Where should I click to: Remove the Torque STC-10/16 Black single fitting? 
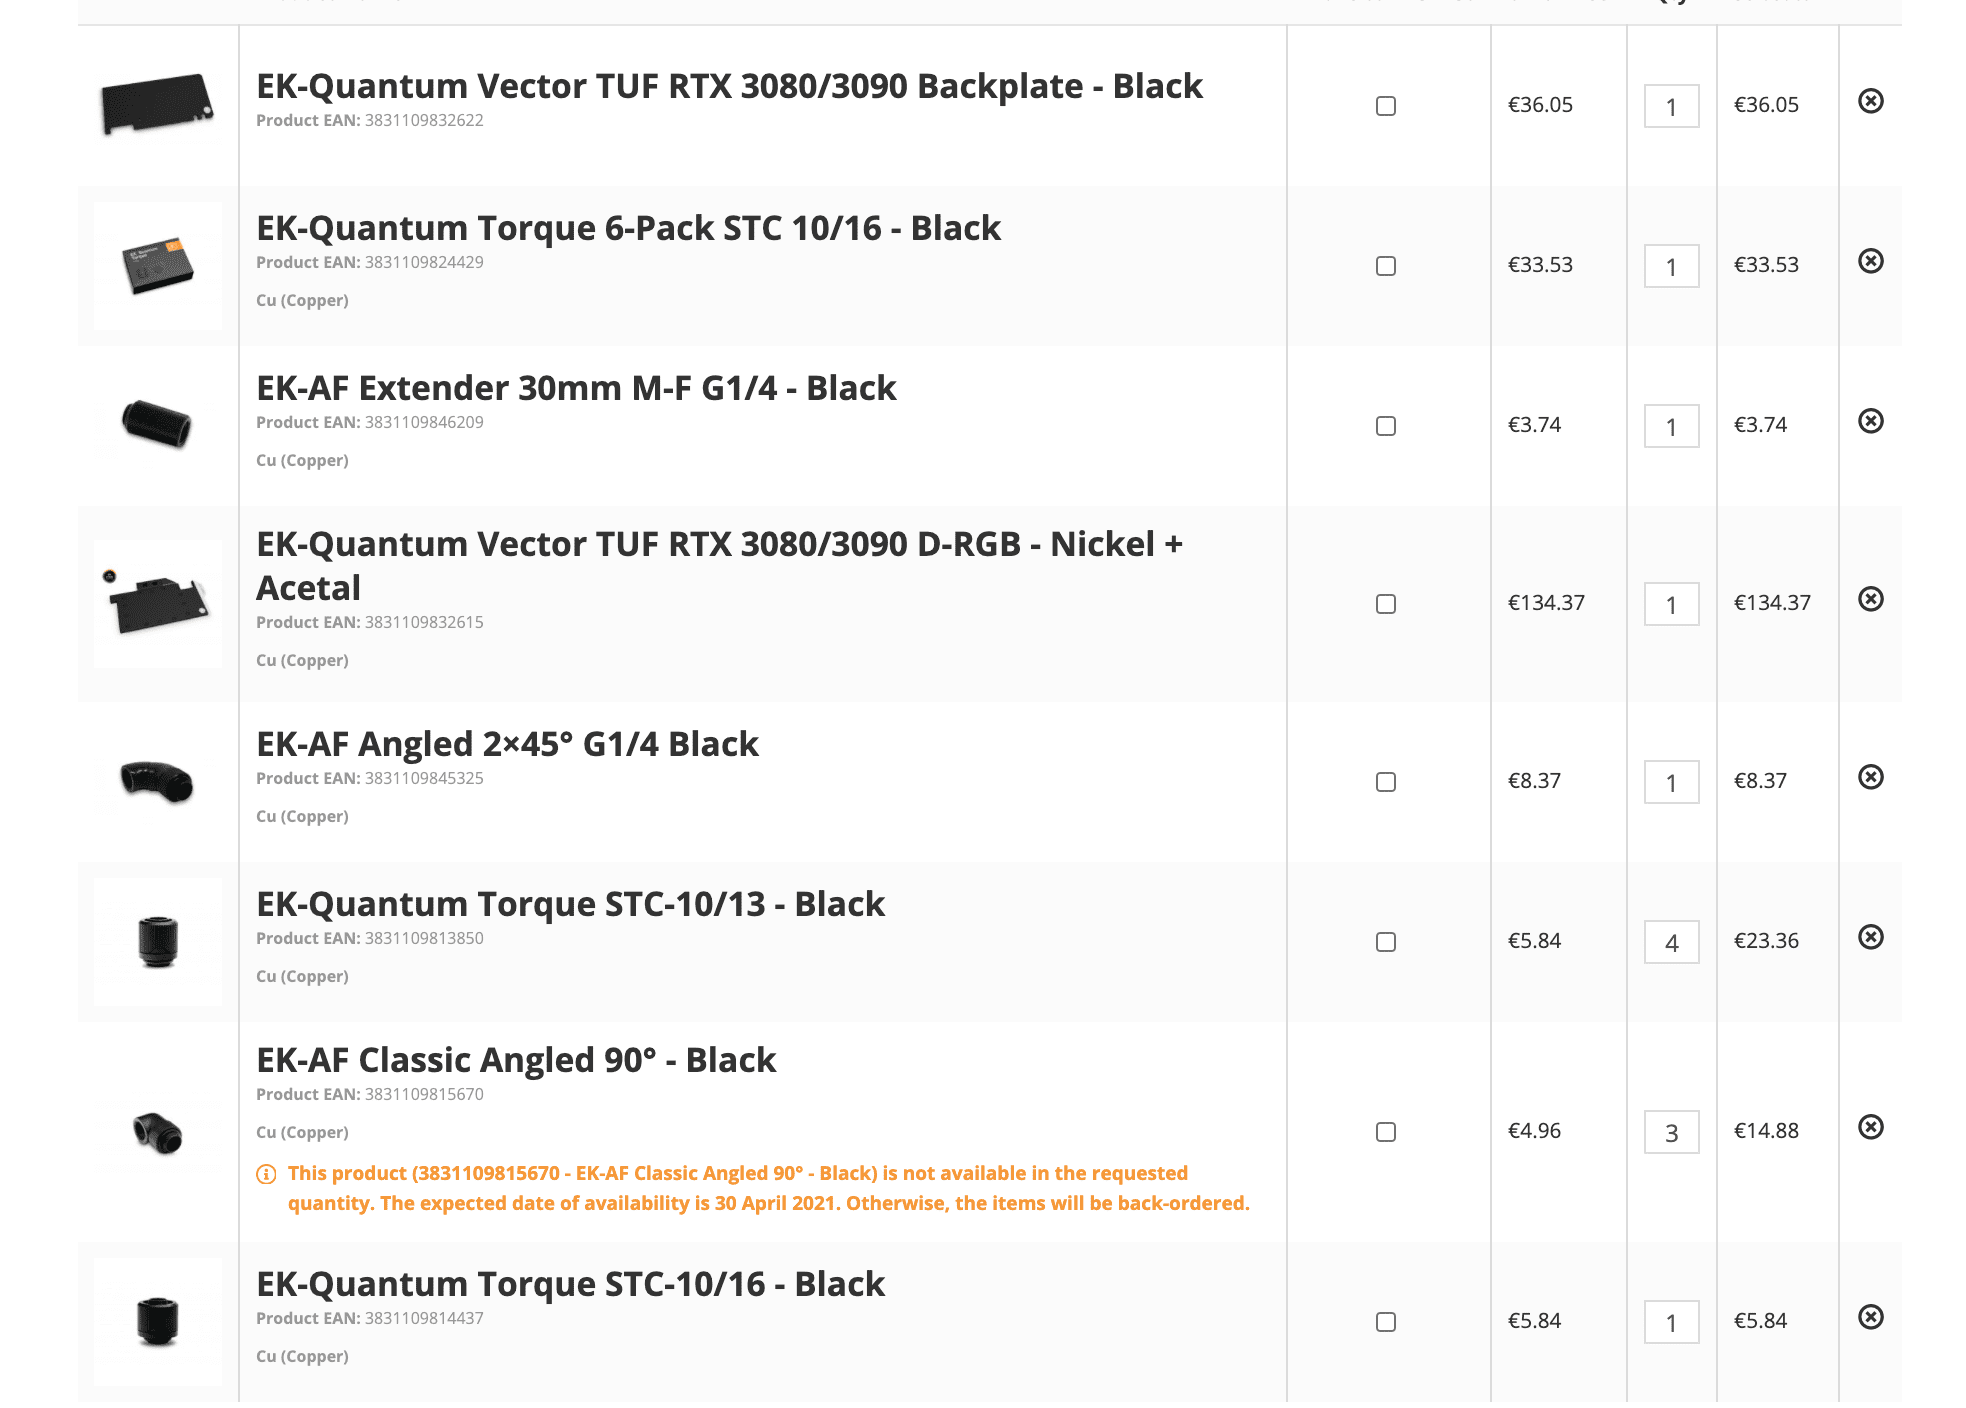coord(1870,1317)
